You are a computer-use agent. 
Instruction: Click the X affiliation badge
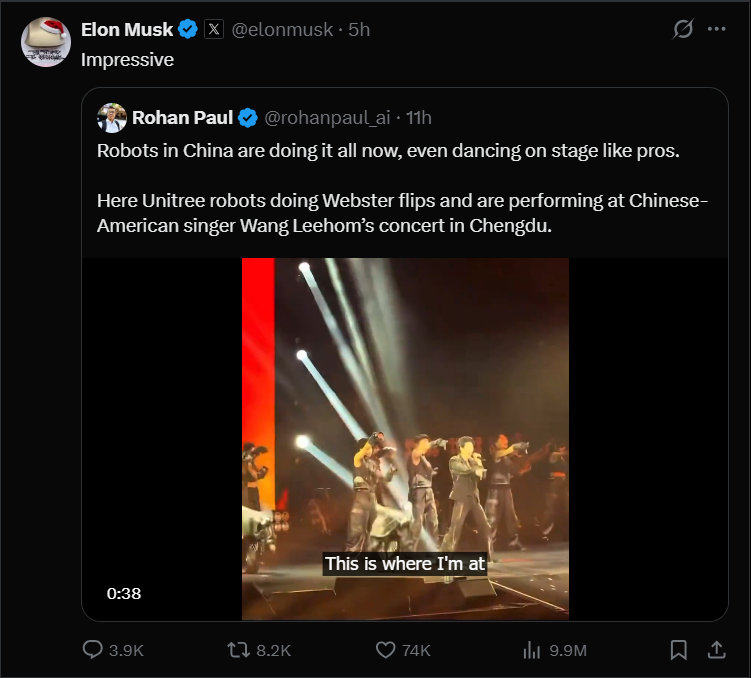[214, 30]
